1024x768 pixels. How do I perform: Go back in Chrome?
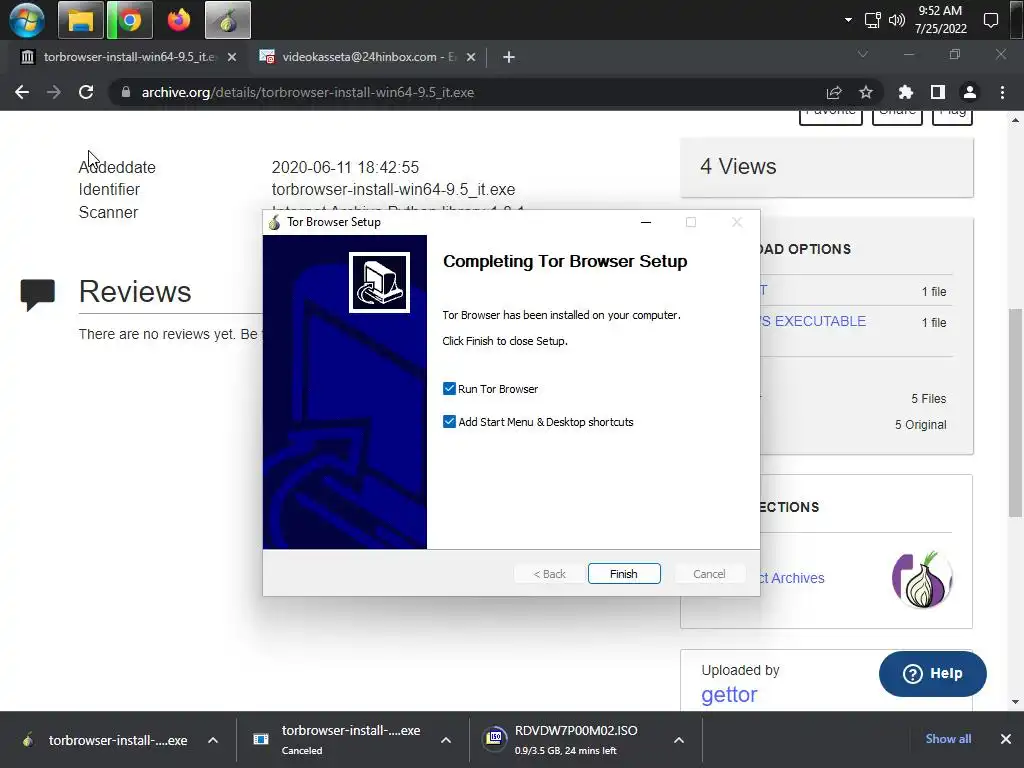pos(22,92)
